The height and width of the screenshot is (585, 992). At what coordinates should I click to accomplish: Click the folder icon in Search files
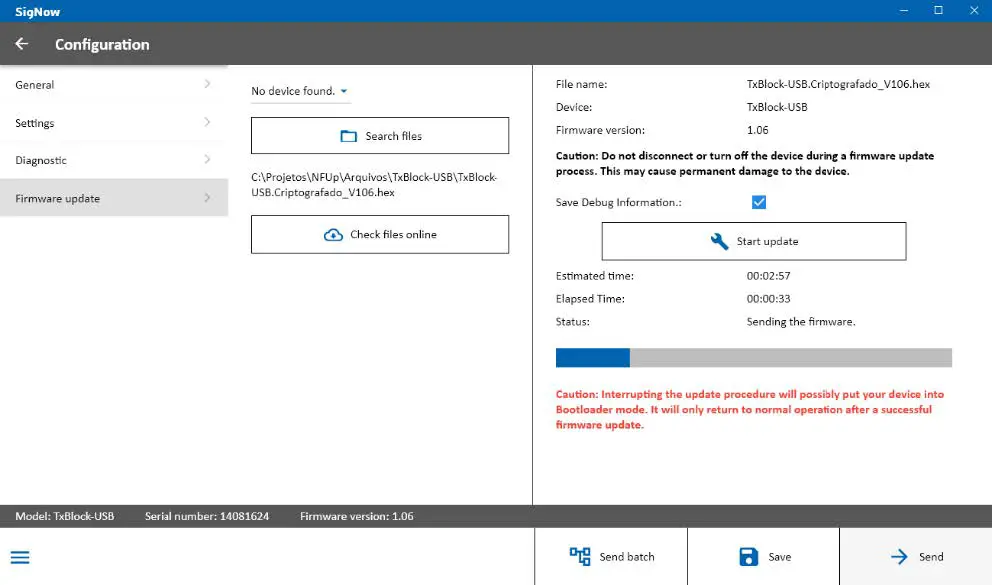tap(349, 136)
